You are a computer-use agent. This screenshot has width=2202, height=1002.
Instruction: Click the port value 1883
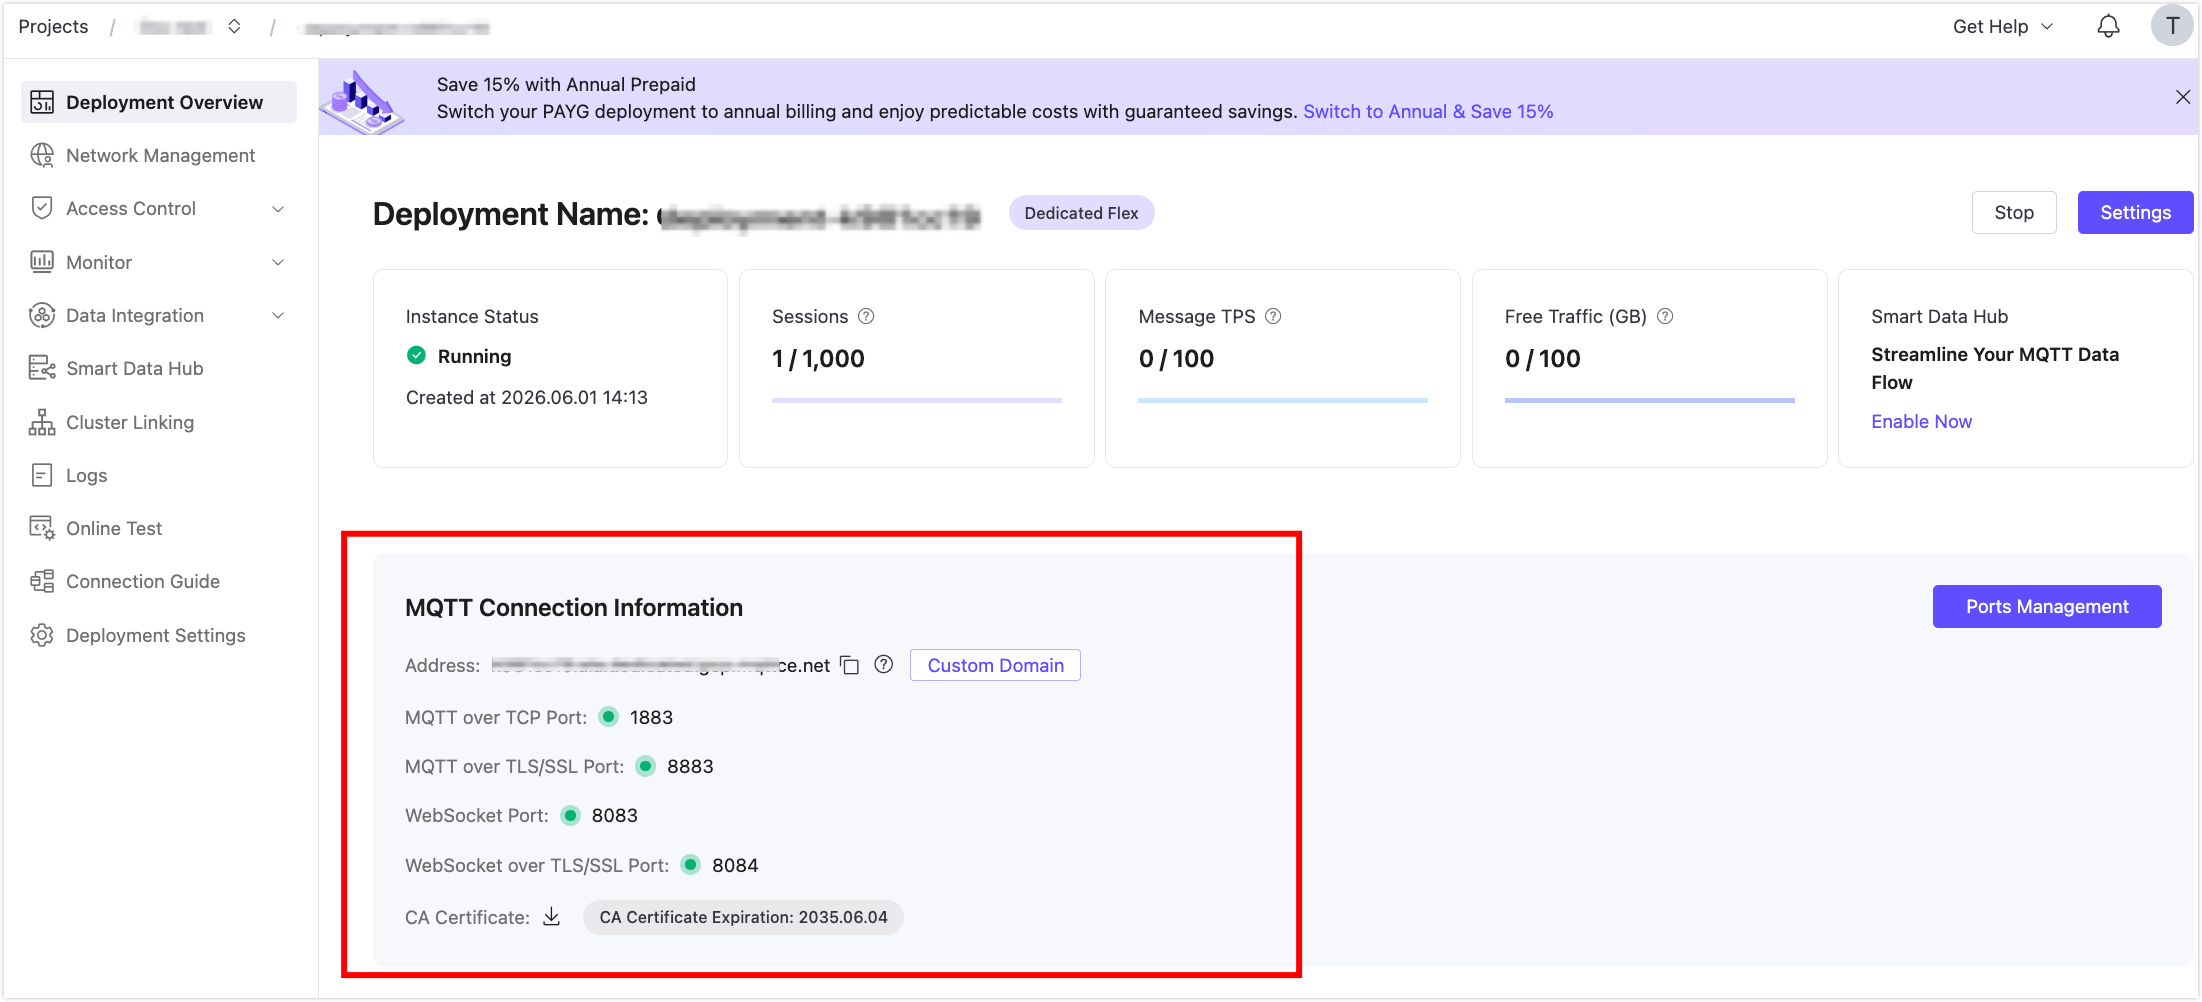(651, 717)
